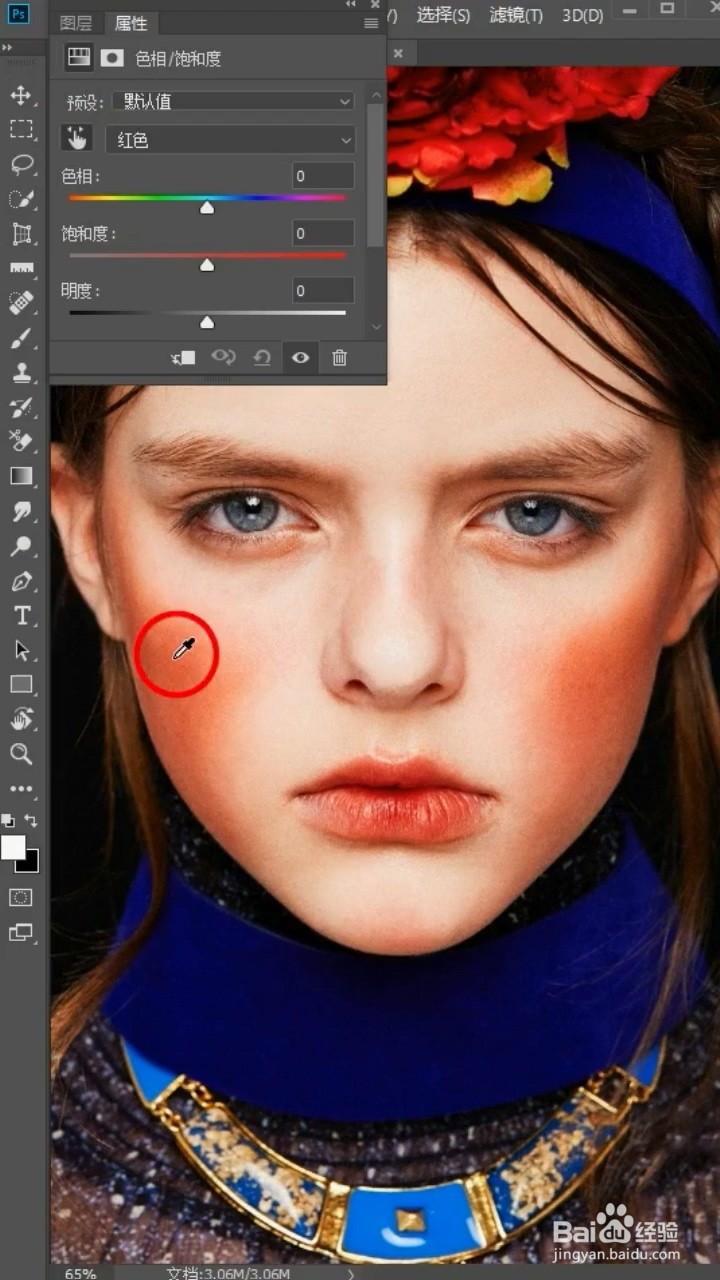Viewport: 720px width, 1280px height.
Task: Adjust the 饱和度 saturation slider handle
Action: point(207,265)
